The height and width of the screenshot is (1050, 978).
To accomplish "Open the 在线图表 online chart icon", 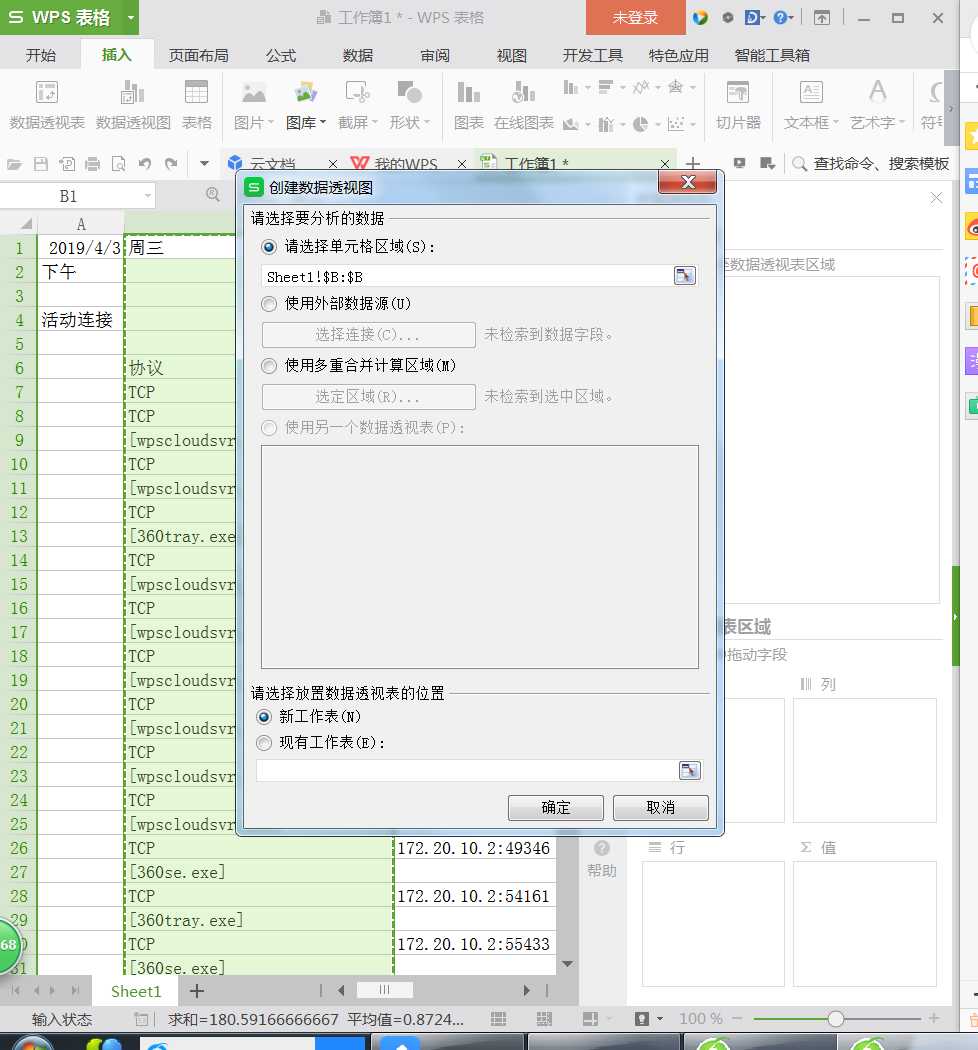I will click(523, 93).
